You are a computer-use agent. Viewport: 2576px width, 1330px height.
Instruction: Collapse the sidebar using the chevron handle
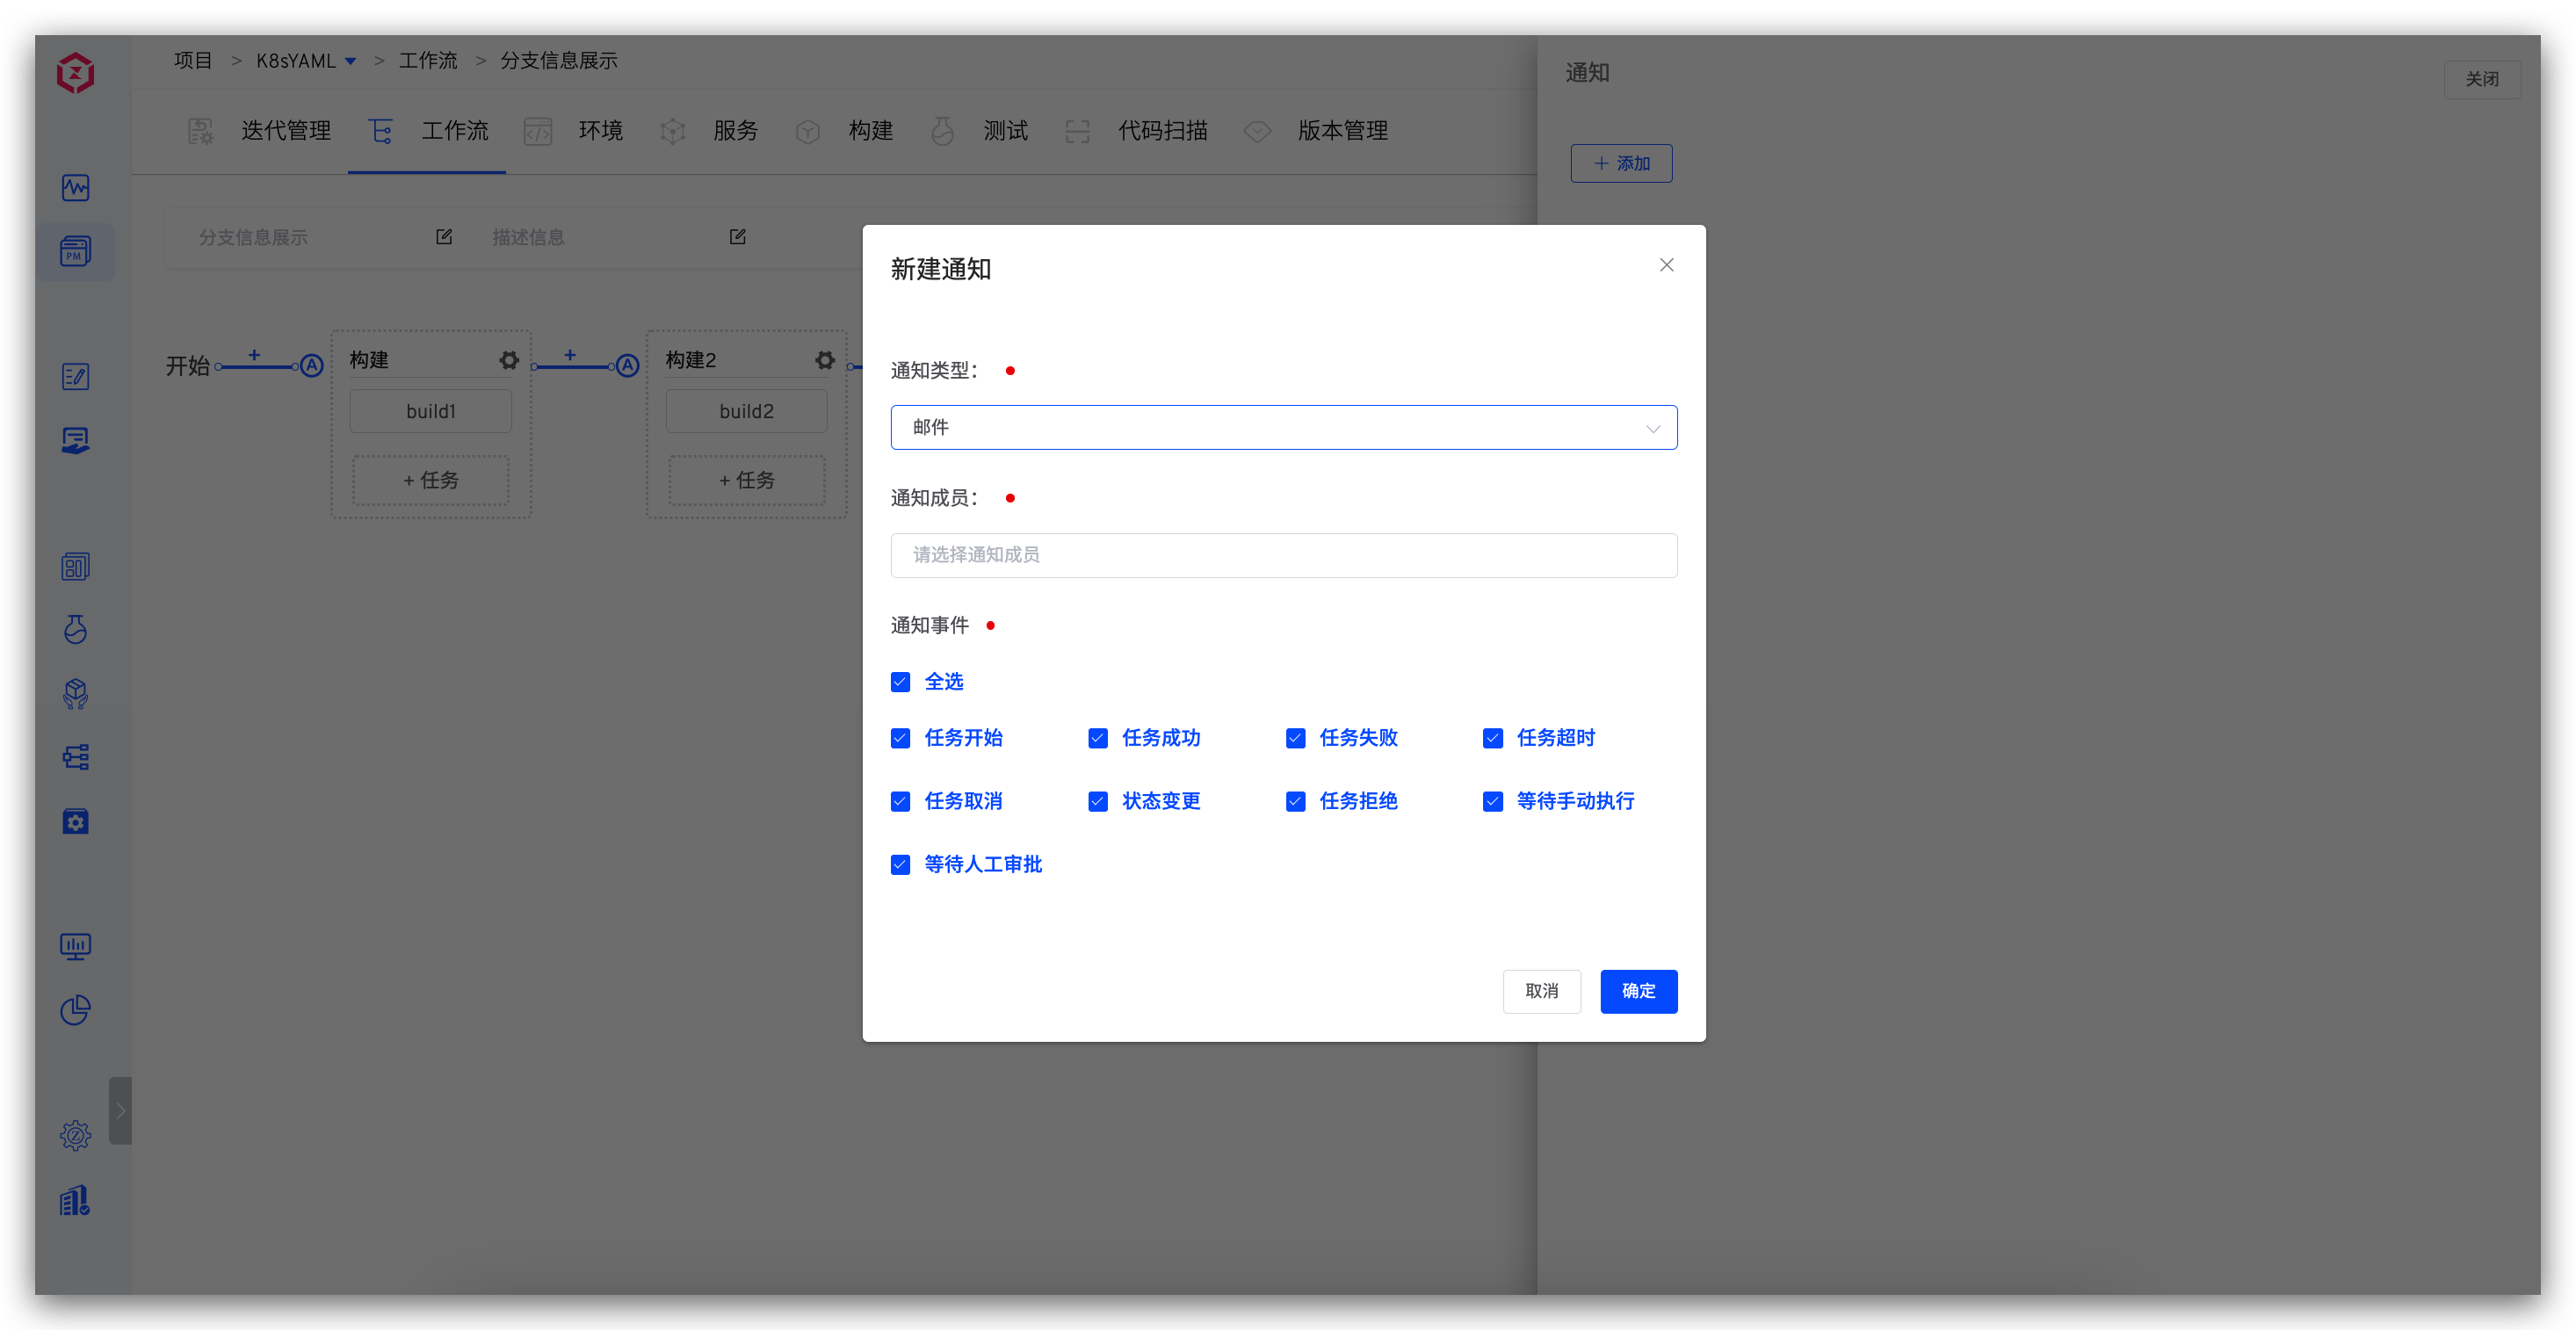click(121, 1110)
